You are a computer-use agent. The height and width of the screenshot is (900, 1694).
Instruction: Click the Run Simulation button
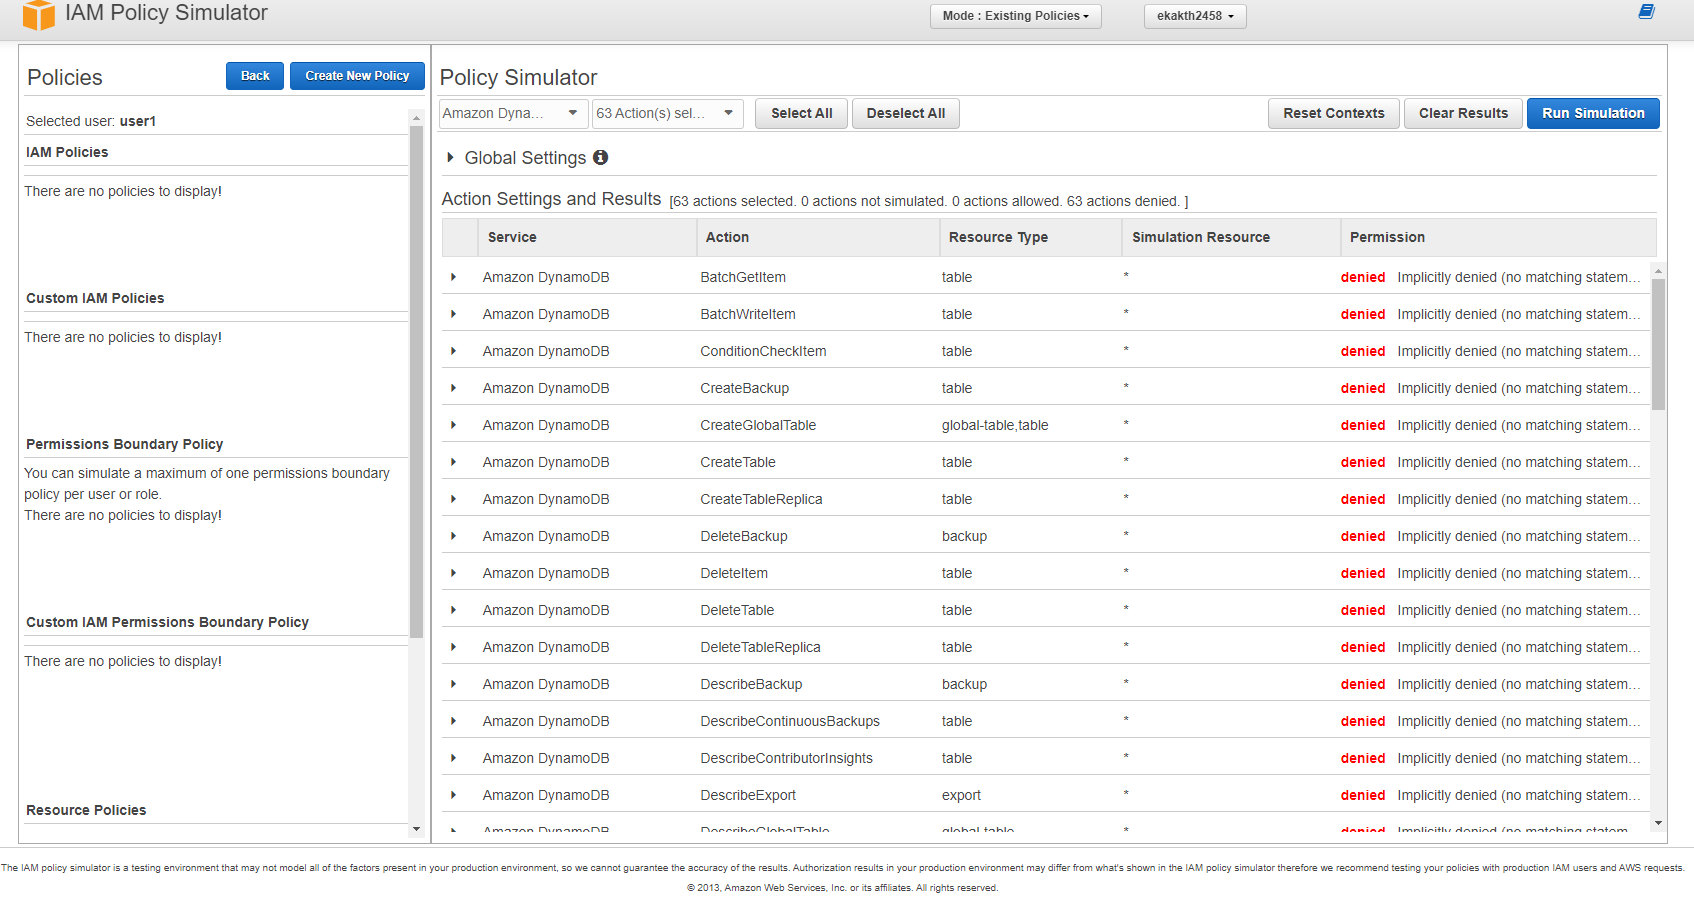point(1593,113)
